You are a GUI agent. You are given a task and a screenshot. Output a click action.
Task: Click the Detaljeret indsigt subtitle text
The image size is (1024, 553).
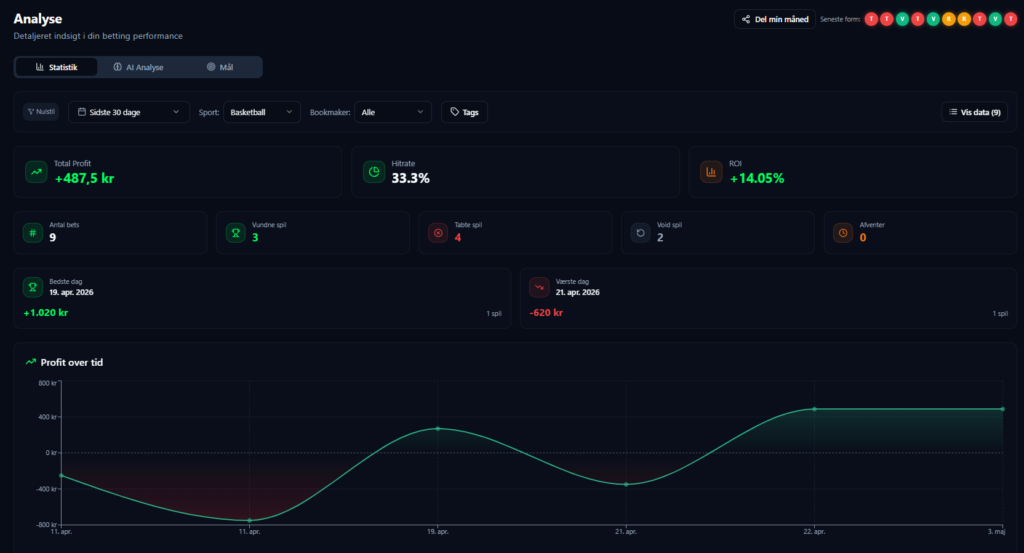tap(98, 36)
